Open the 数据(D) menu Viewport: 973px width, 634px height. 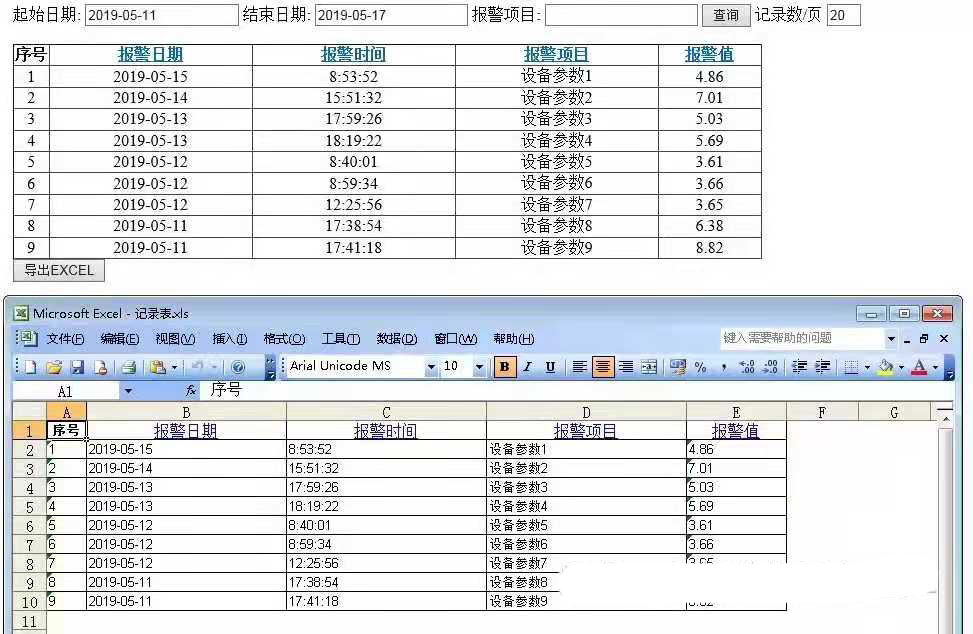[397, 339]
